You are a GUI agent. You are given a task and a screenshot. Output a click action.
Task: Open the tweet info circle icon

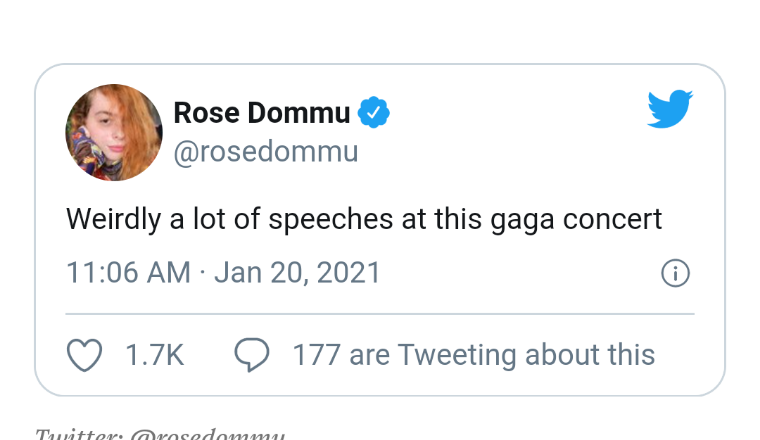coord(676,273)
